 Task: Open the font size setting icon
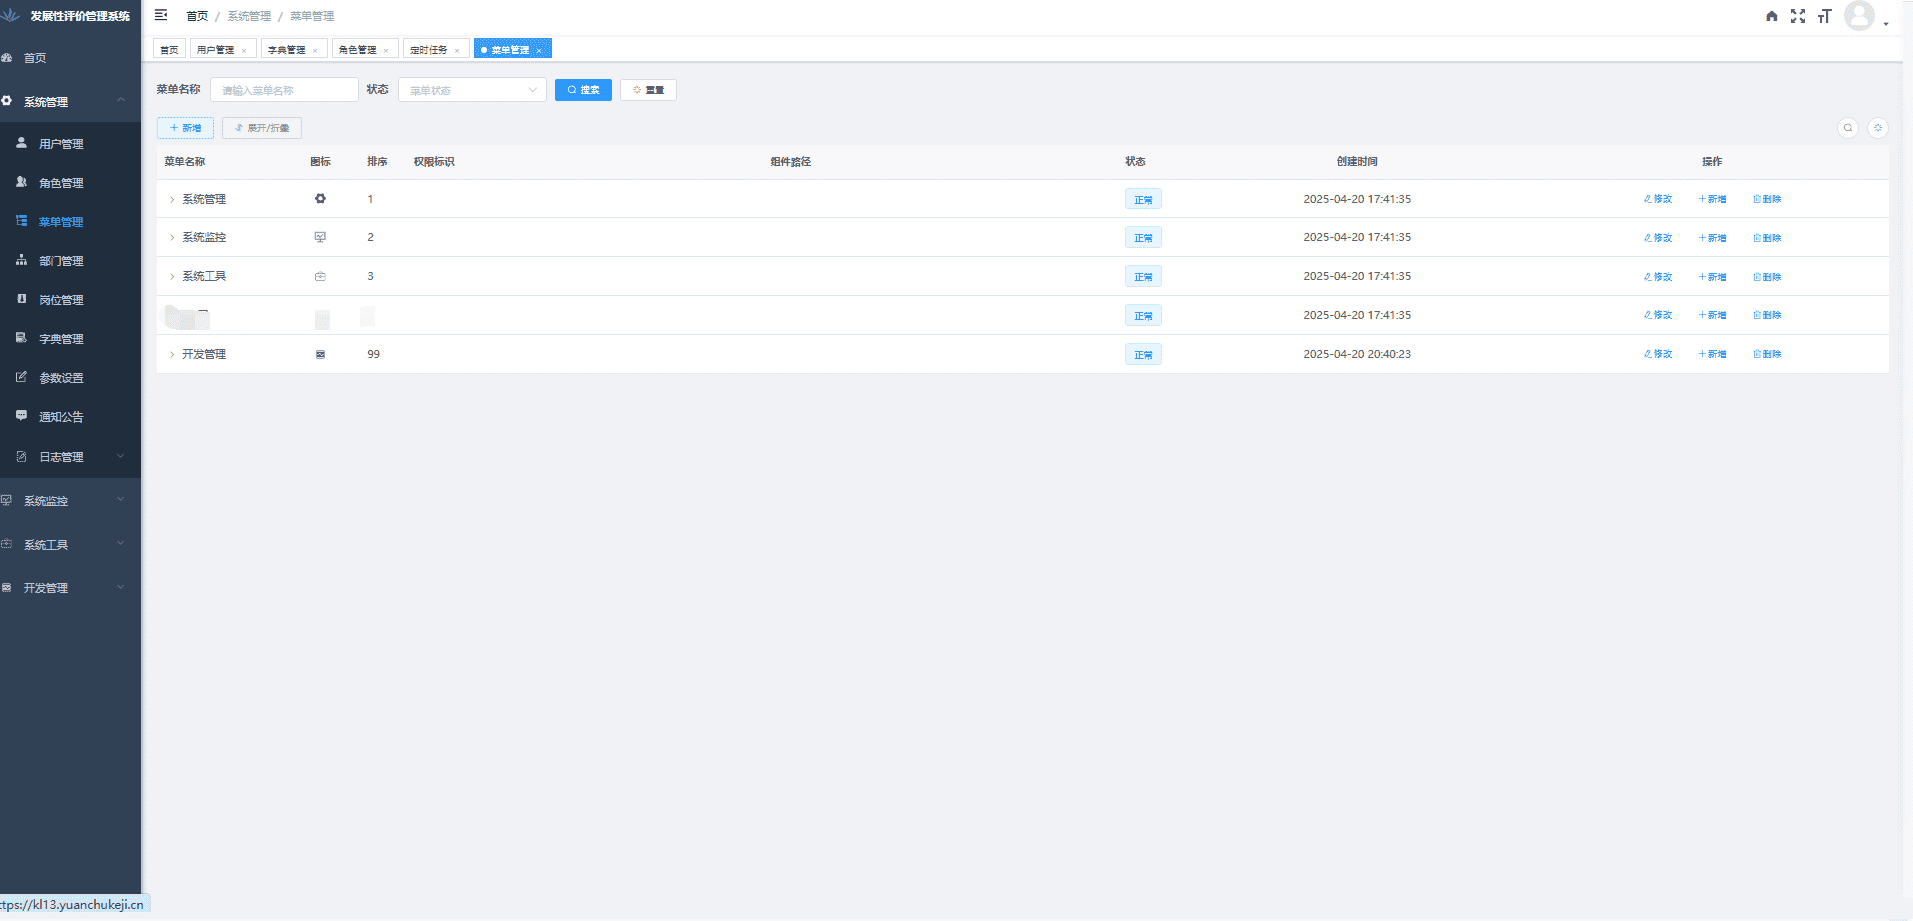click(1824, 16)
